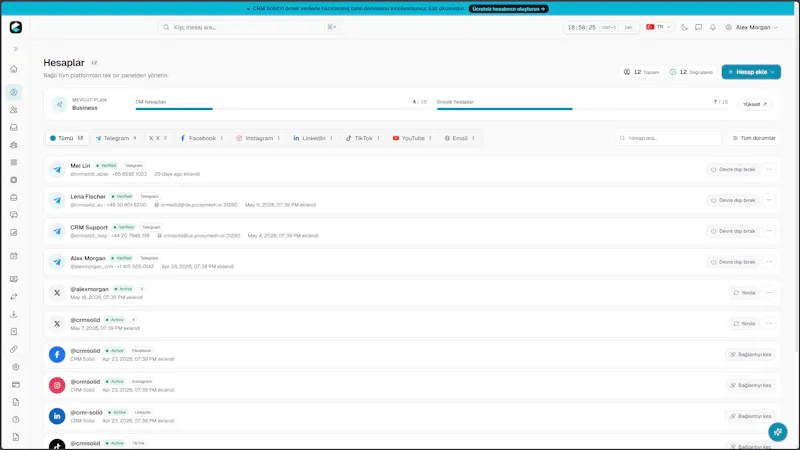
Task: Open the chain Link icon in sidebar
Action: pyautogui.click(x=14, y=349)
